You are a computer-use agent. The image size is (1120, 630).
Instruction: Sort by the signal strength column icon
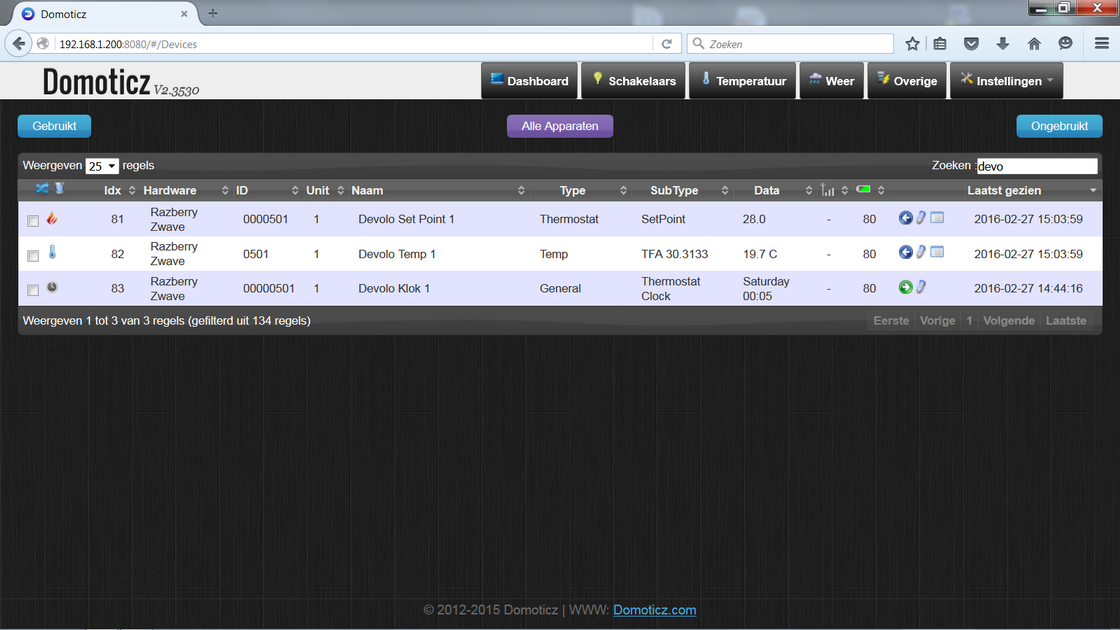pyautogui.click(x=828, y=190)
